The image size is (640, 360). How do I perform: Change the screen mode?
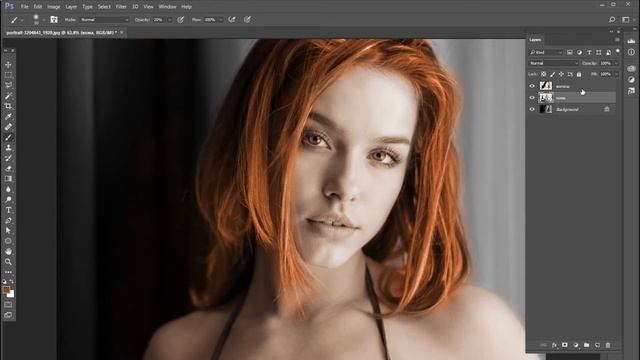coord(8,315)
